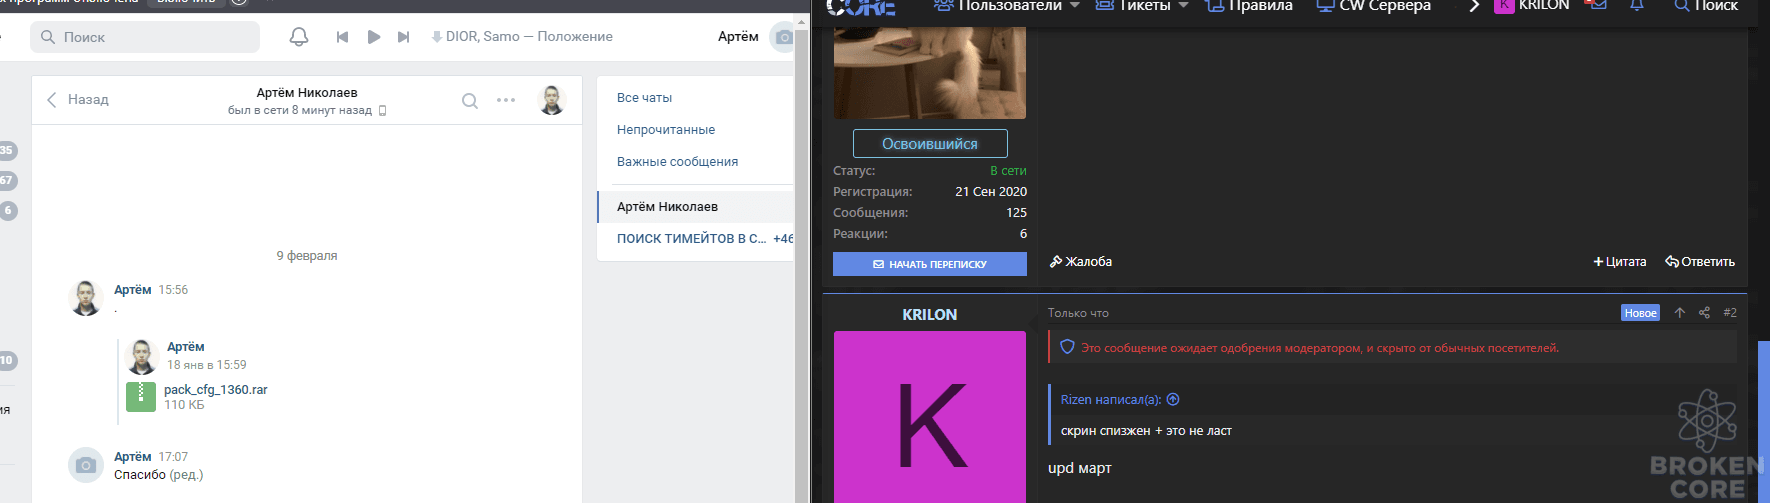Jump up using arrow icon beside Новое

click(1680, 313)
